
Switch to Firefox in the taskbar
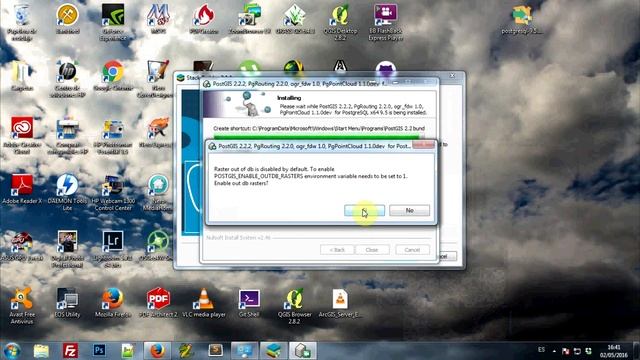157,351
